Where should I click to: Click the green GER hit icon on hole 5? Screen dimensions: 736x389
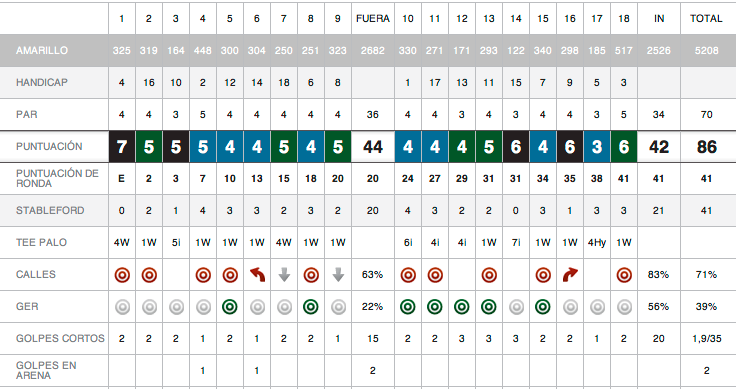pyautogui.click(x=230, y=307)
